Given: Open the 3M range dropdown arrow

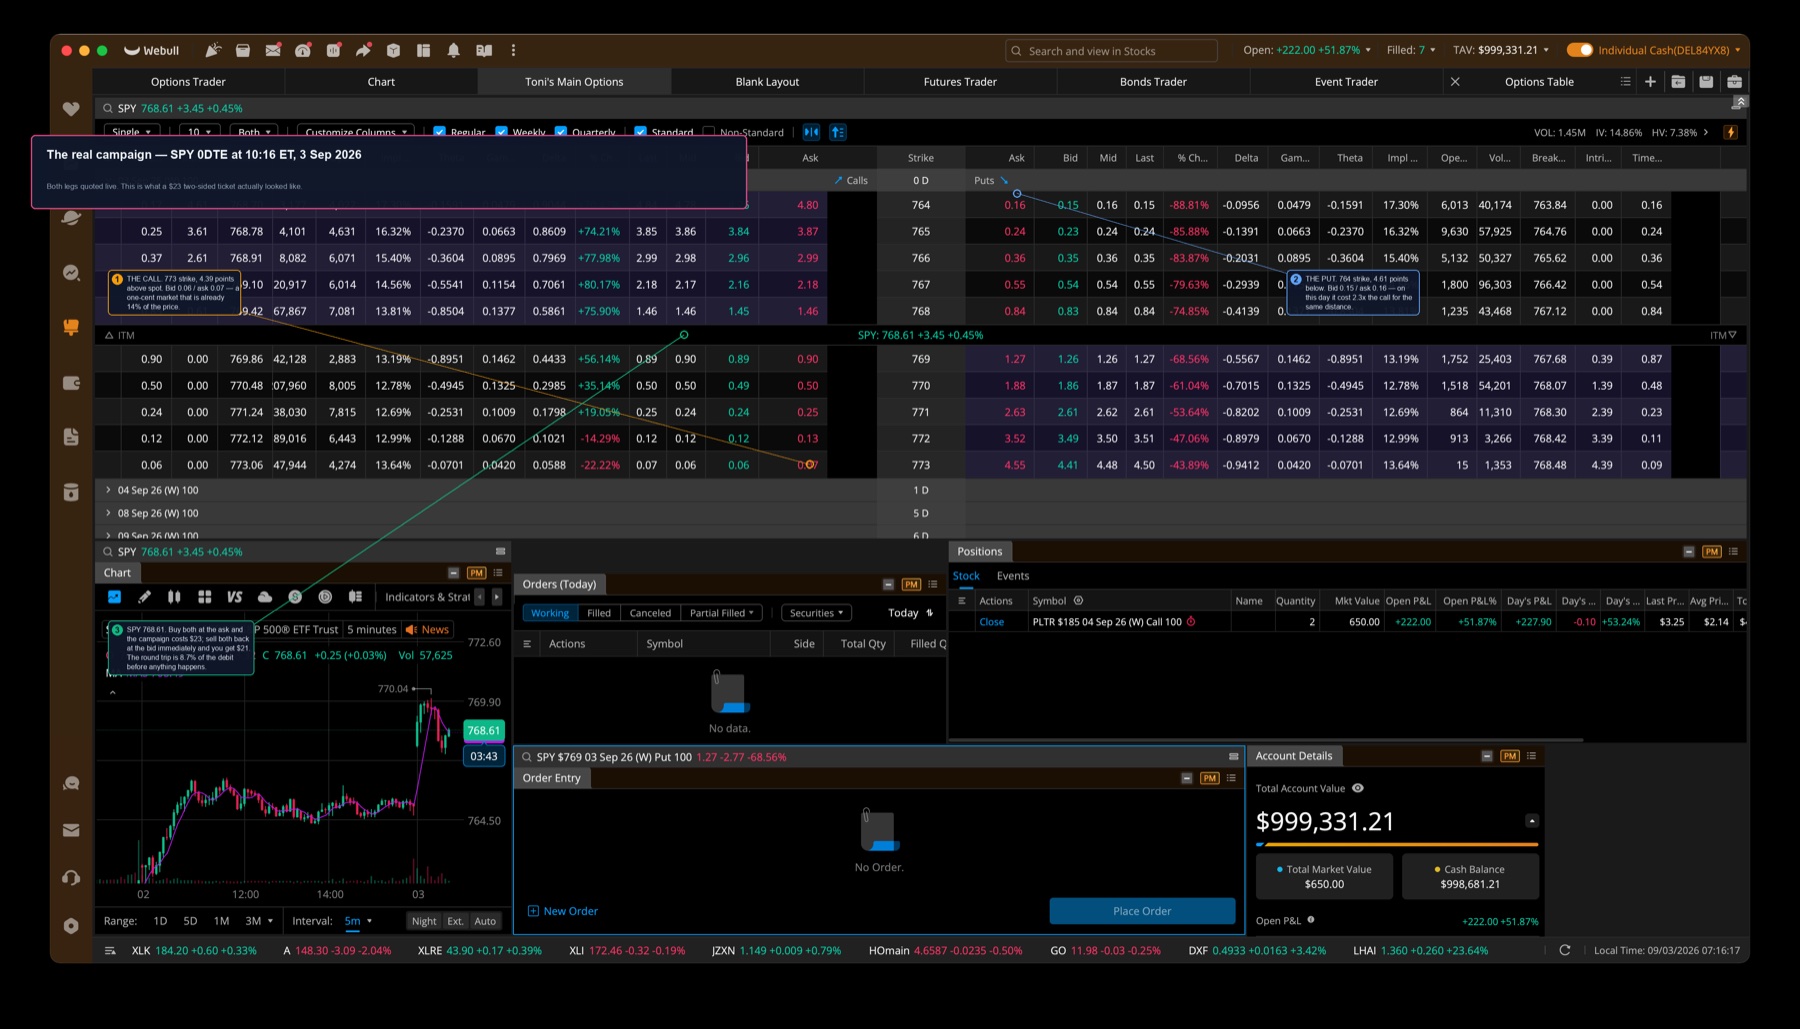Looking at the screenshot, I should pyautogui.click(x=269, y=921).
